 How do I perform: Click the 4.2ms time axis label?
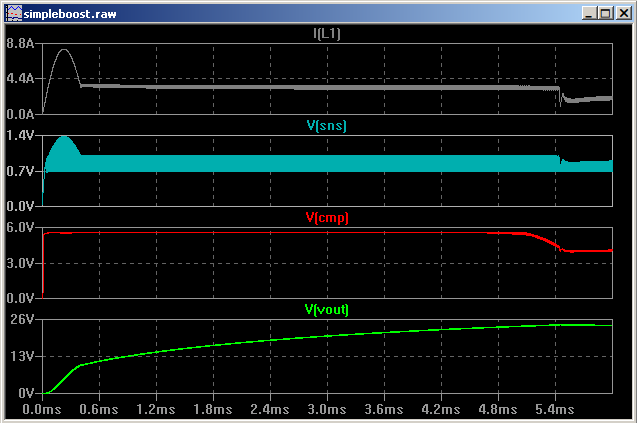441,409
